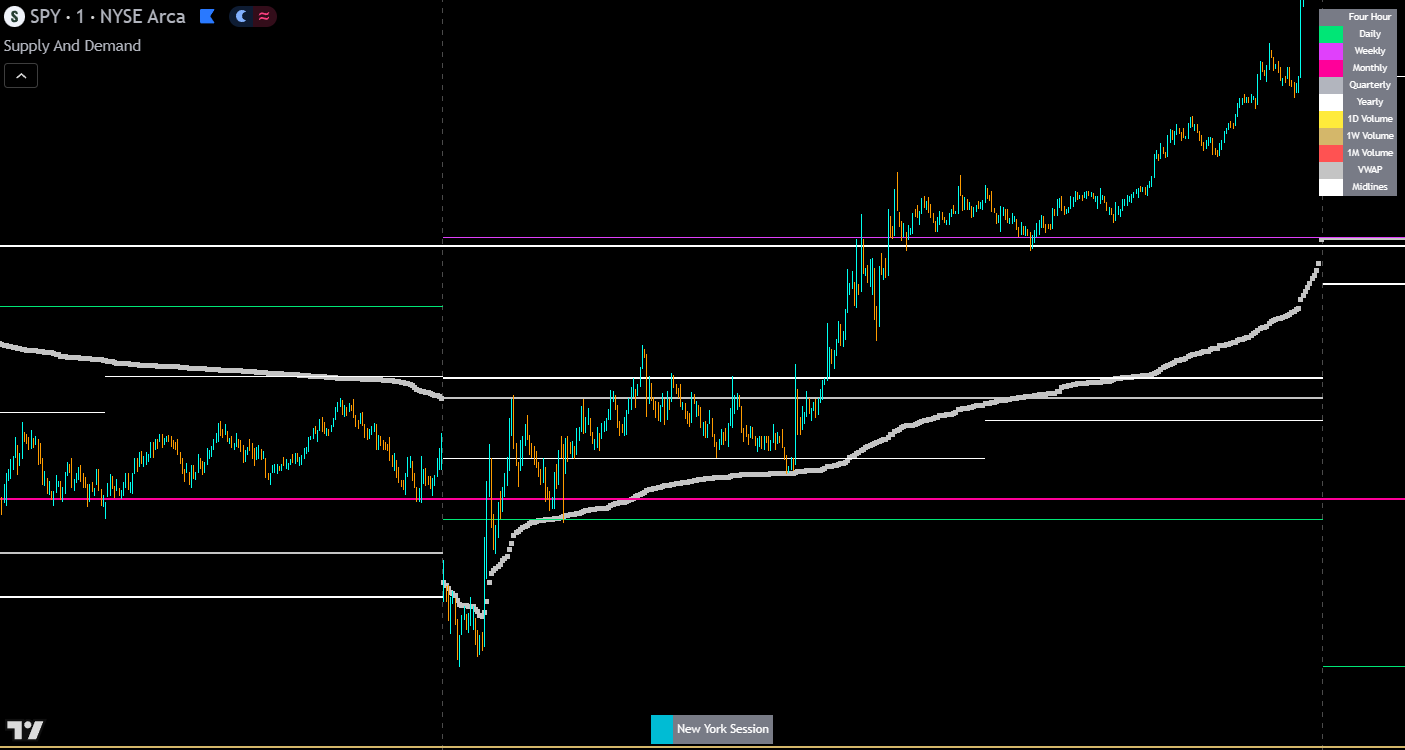Click the moon post-market session icon
The image size is (1405, 750).
[x=241, y=16]
